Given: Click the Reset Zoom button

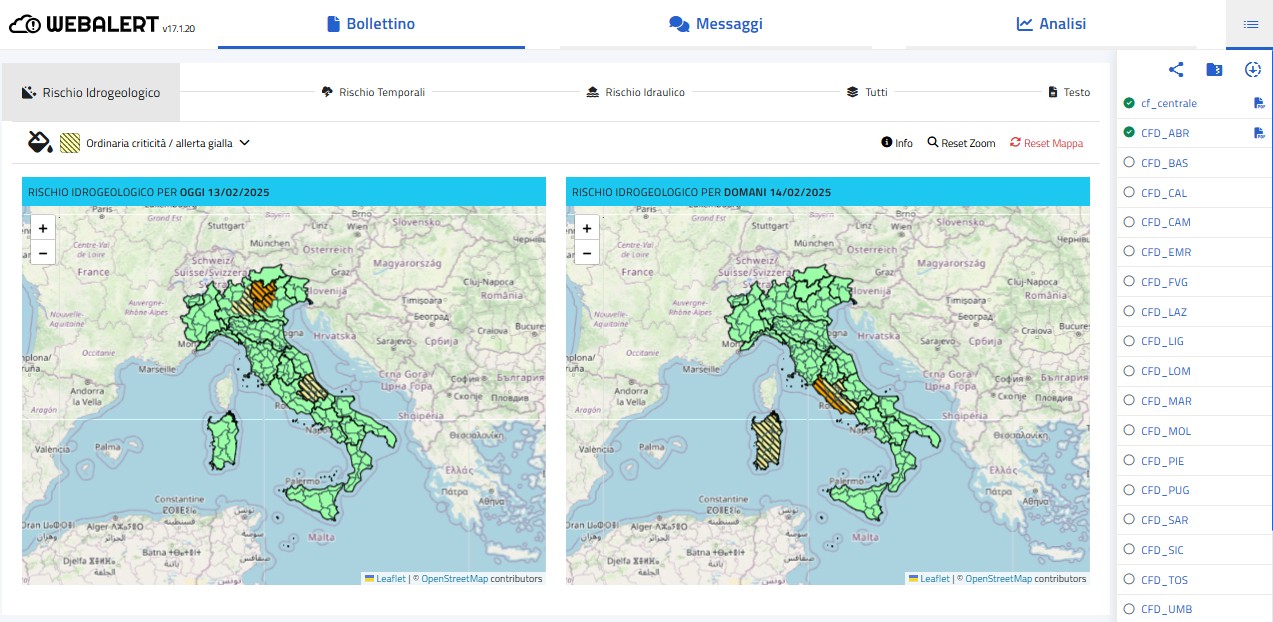Looking at the screenshot, I should pos(961,143).
